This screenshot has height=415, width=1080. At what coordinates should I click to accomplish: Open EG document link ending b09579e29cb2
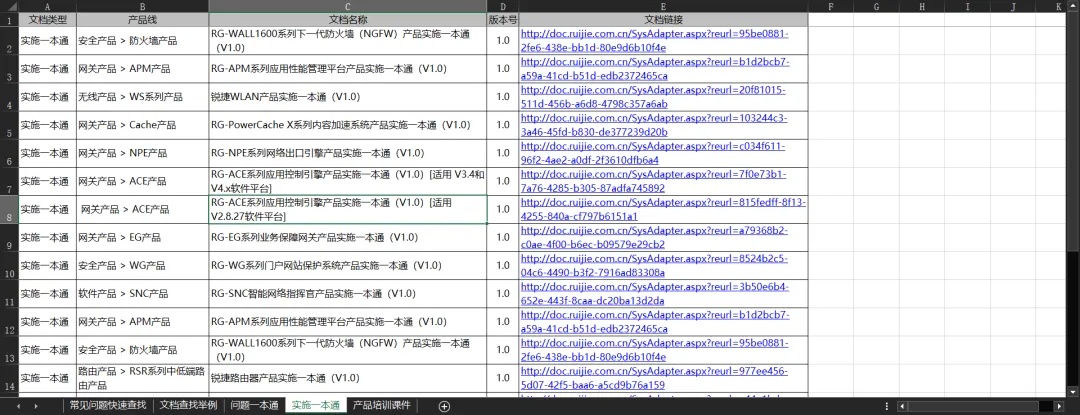(654, 237)
